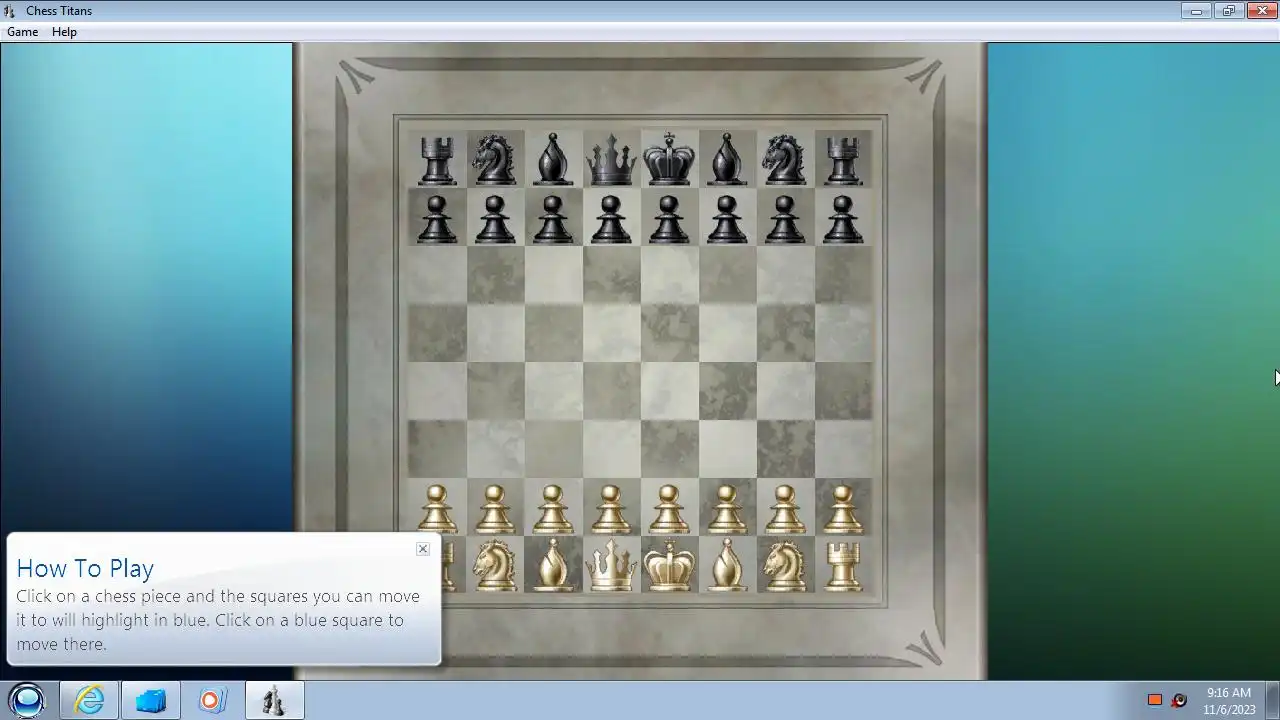The image size is (1280, 720).
Task: Select the black bishop on c8
Action: pos(553,160)
